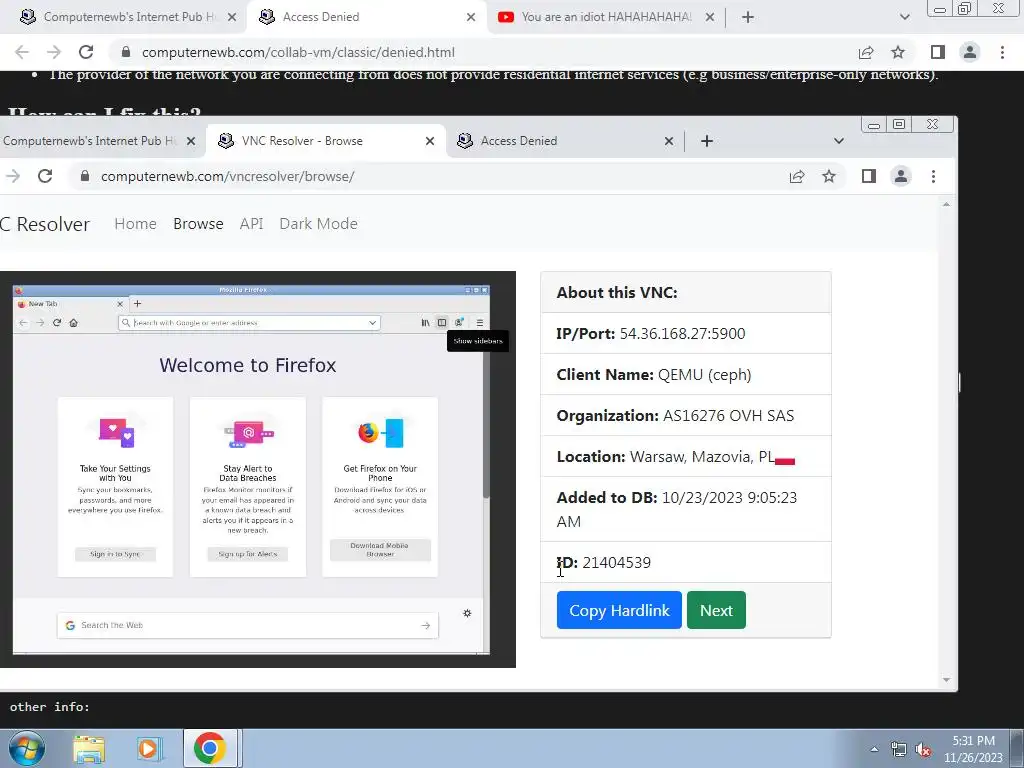Reload page in back Chrome window
This screenshot has width=1024, height=768.
coord(86,52)
